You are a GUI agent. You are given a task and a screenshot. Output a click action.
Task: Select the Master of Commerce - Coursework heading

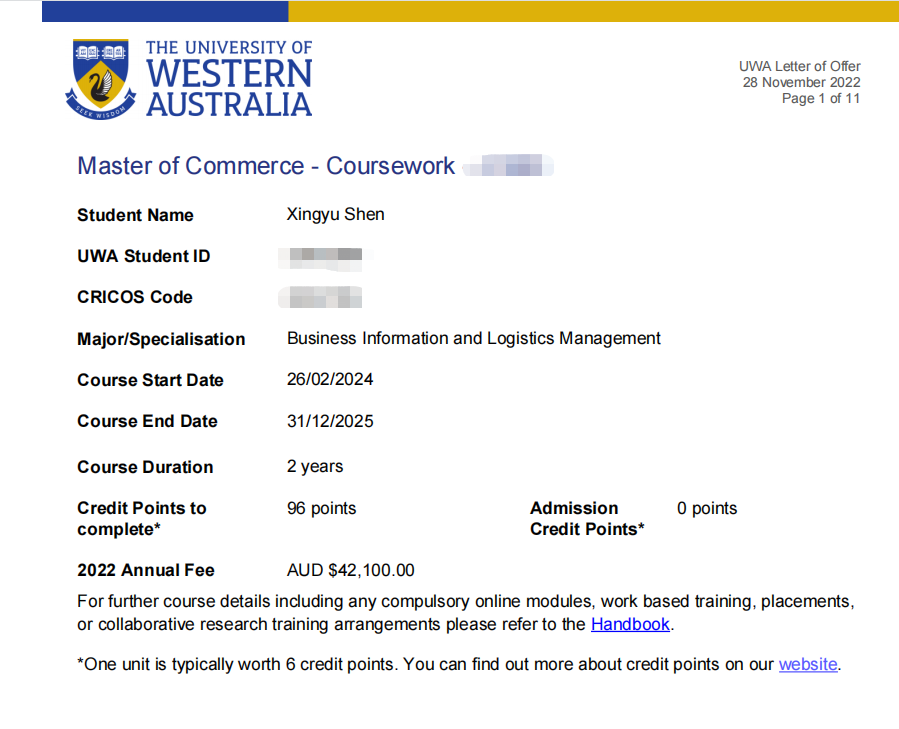pos(266,166)
